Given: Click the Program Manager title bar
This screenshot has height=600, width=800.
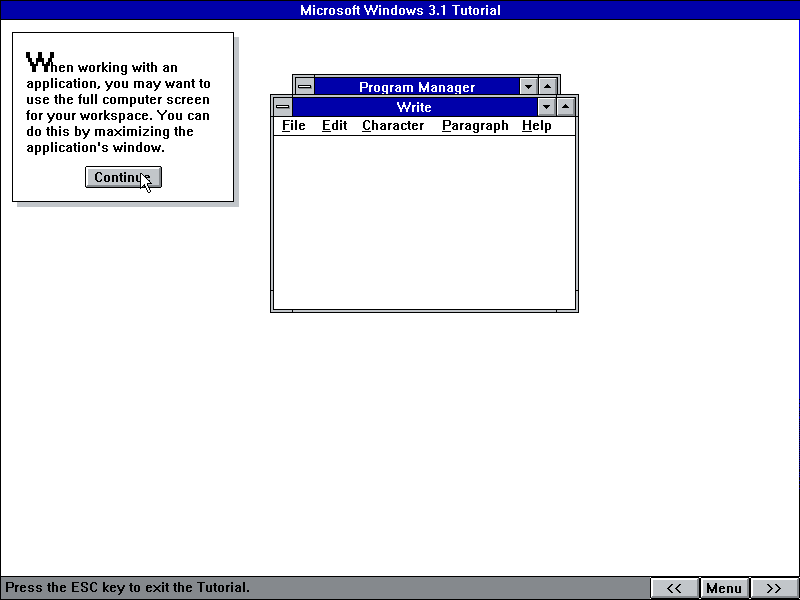Looking at the screenshot, I should pyautogui.click(x=417, y=87).
